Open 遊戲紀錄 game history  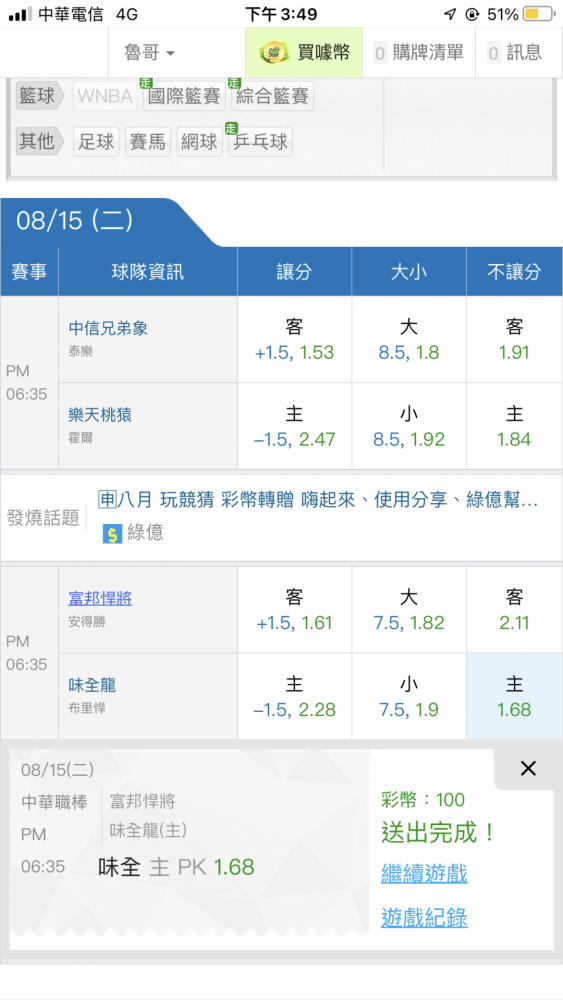[424, 918]
